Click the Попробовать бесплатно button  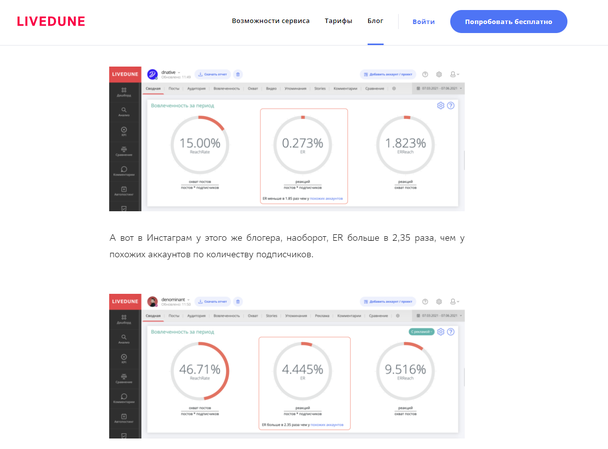click(x=508, y=22)
